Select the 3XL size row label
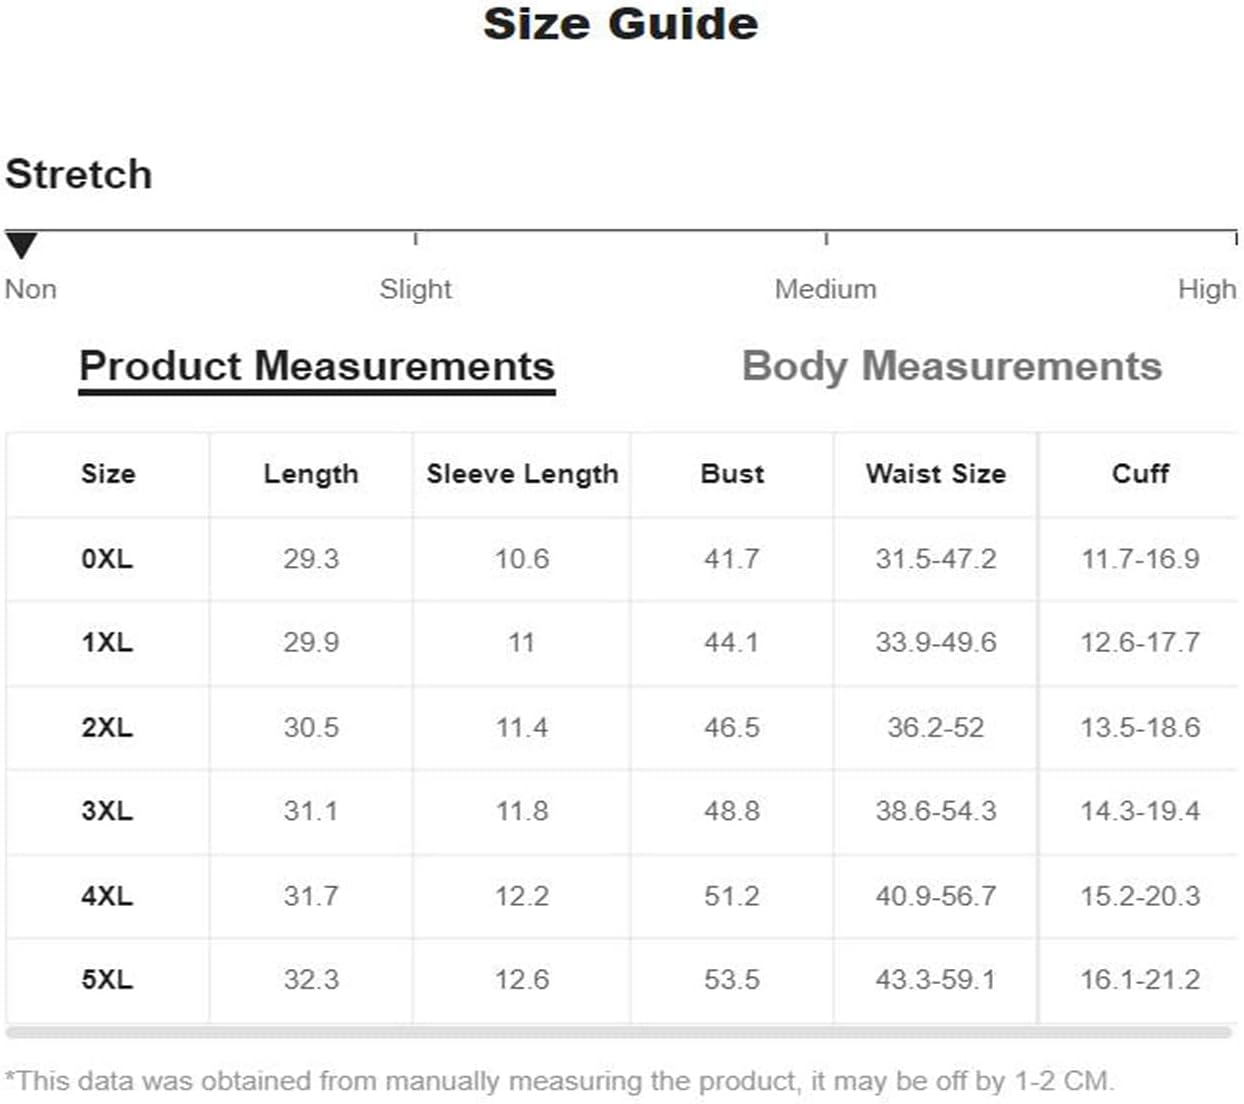 coord(107,811)
